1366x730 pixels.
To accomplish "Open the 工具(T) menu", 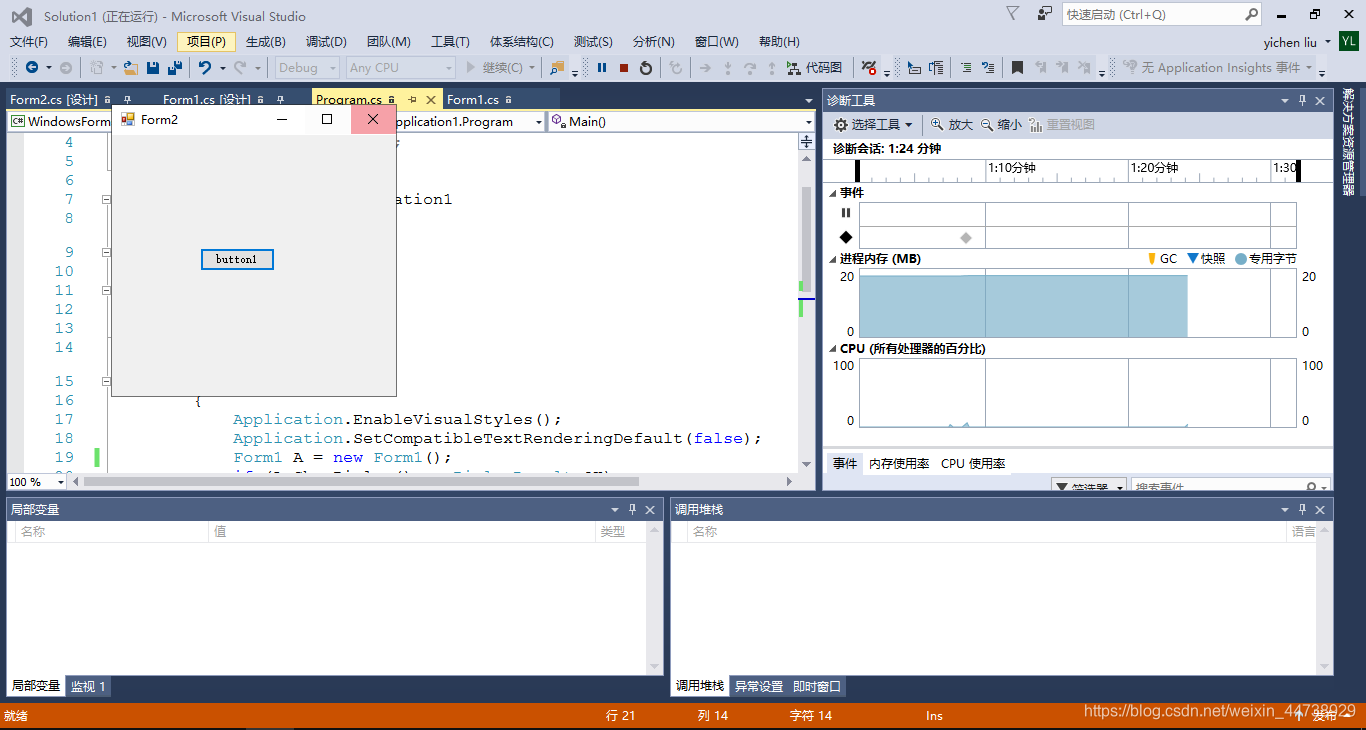I will tap(450, 41).
